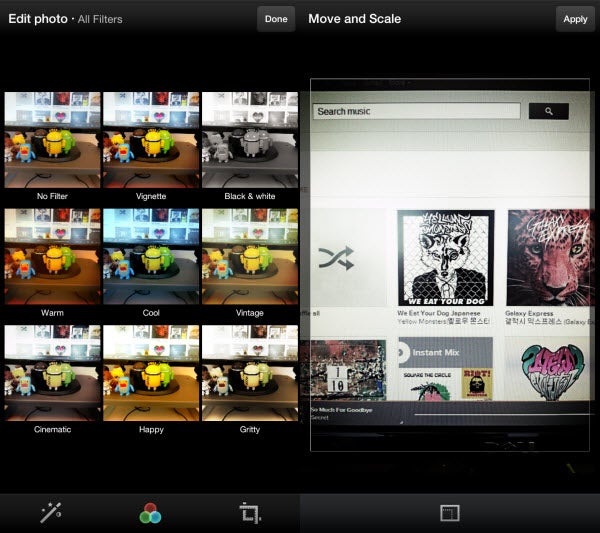Click the 'So Much For Goodbye' track title

(341, 410)
